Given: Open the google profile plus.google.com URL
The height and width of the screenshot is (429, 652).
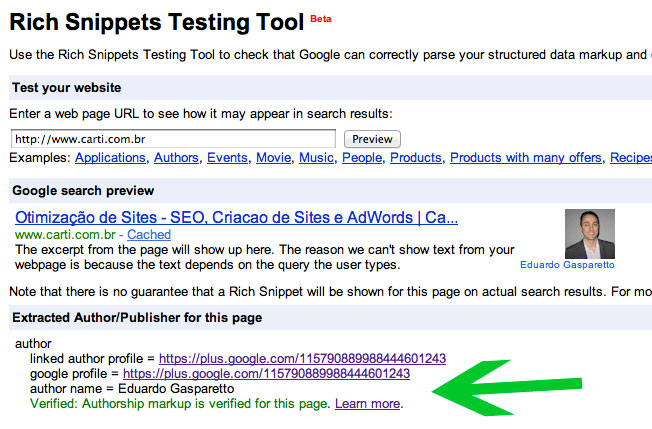Looking at the screenshot, I should pyautogui.click(x=266, y=373).
